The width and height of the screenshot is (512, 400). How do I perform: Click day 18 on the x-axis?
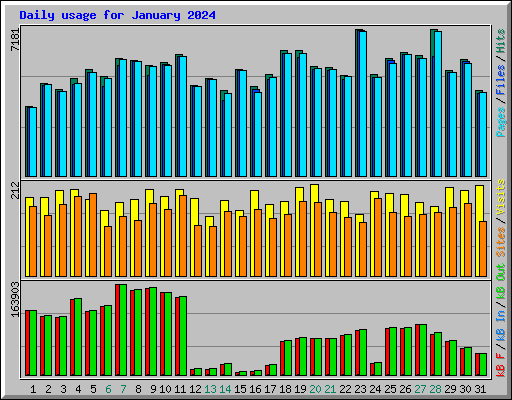click(x=285, y=389)
